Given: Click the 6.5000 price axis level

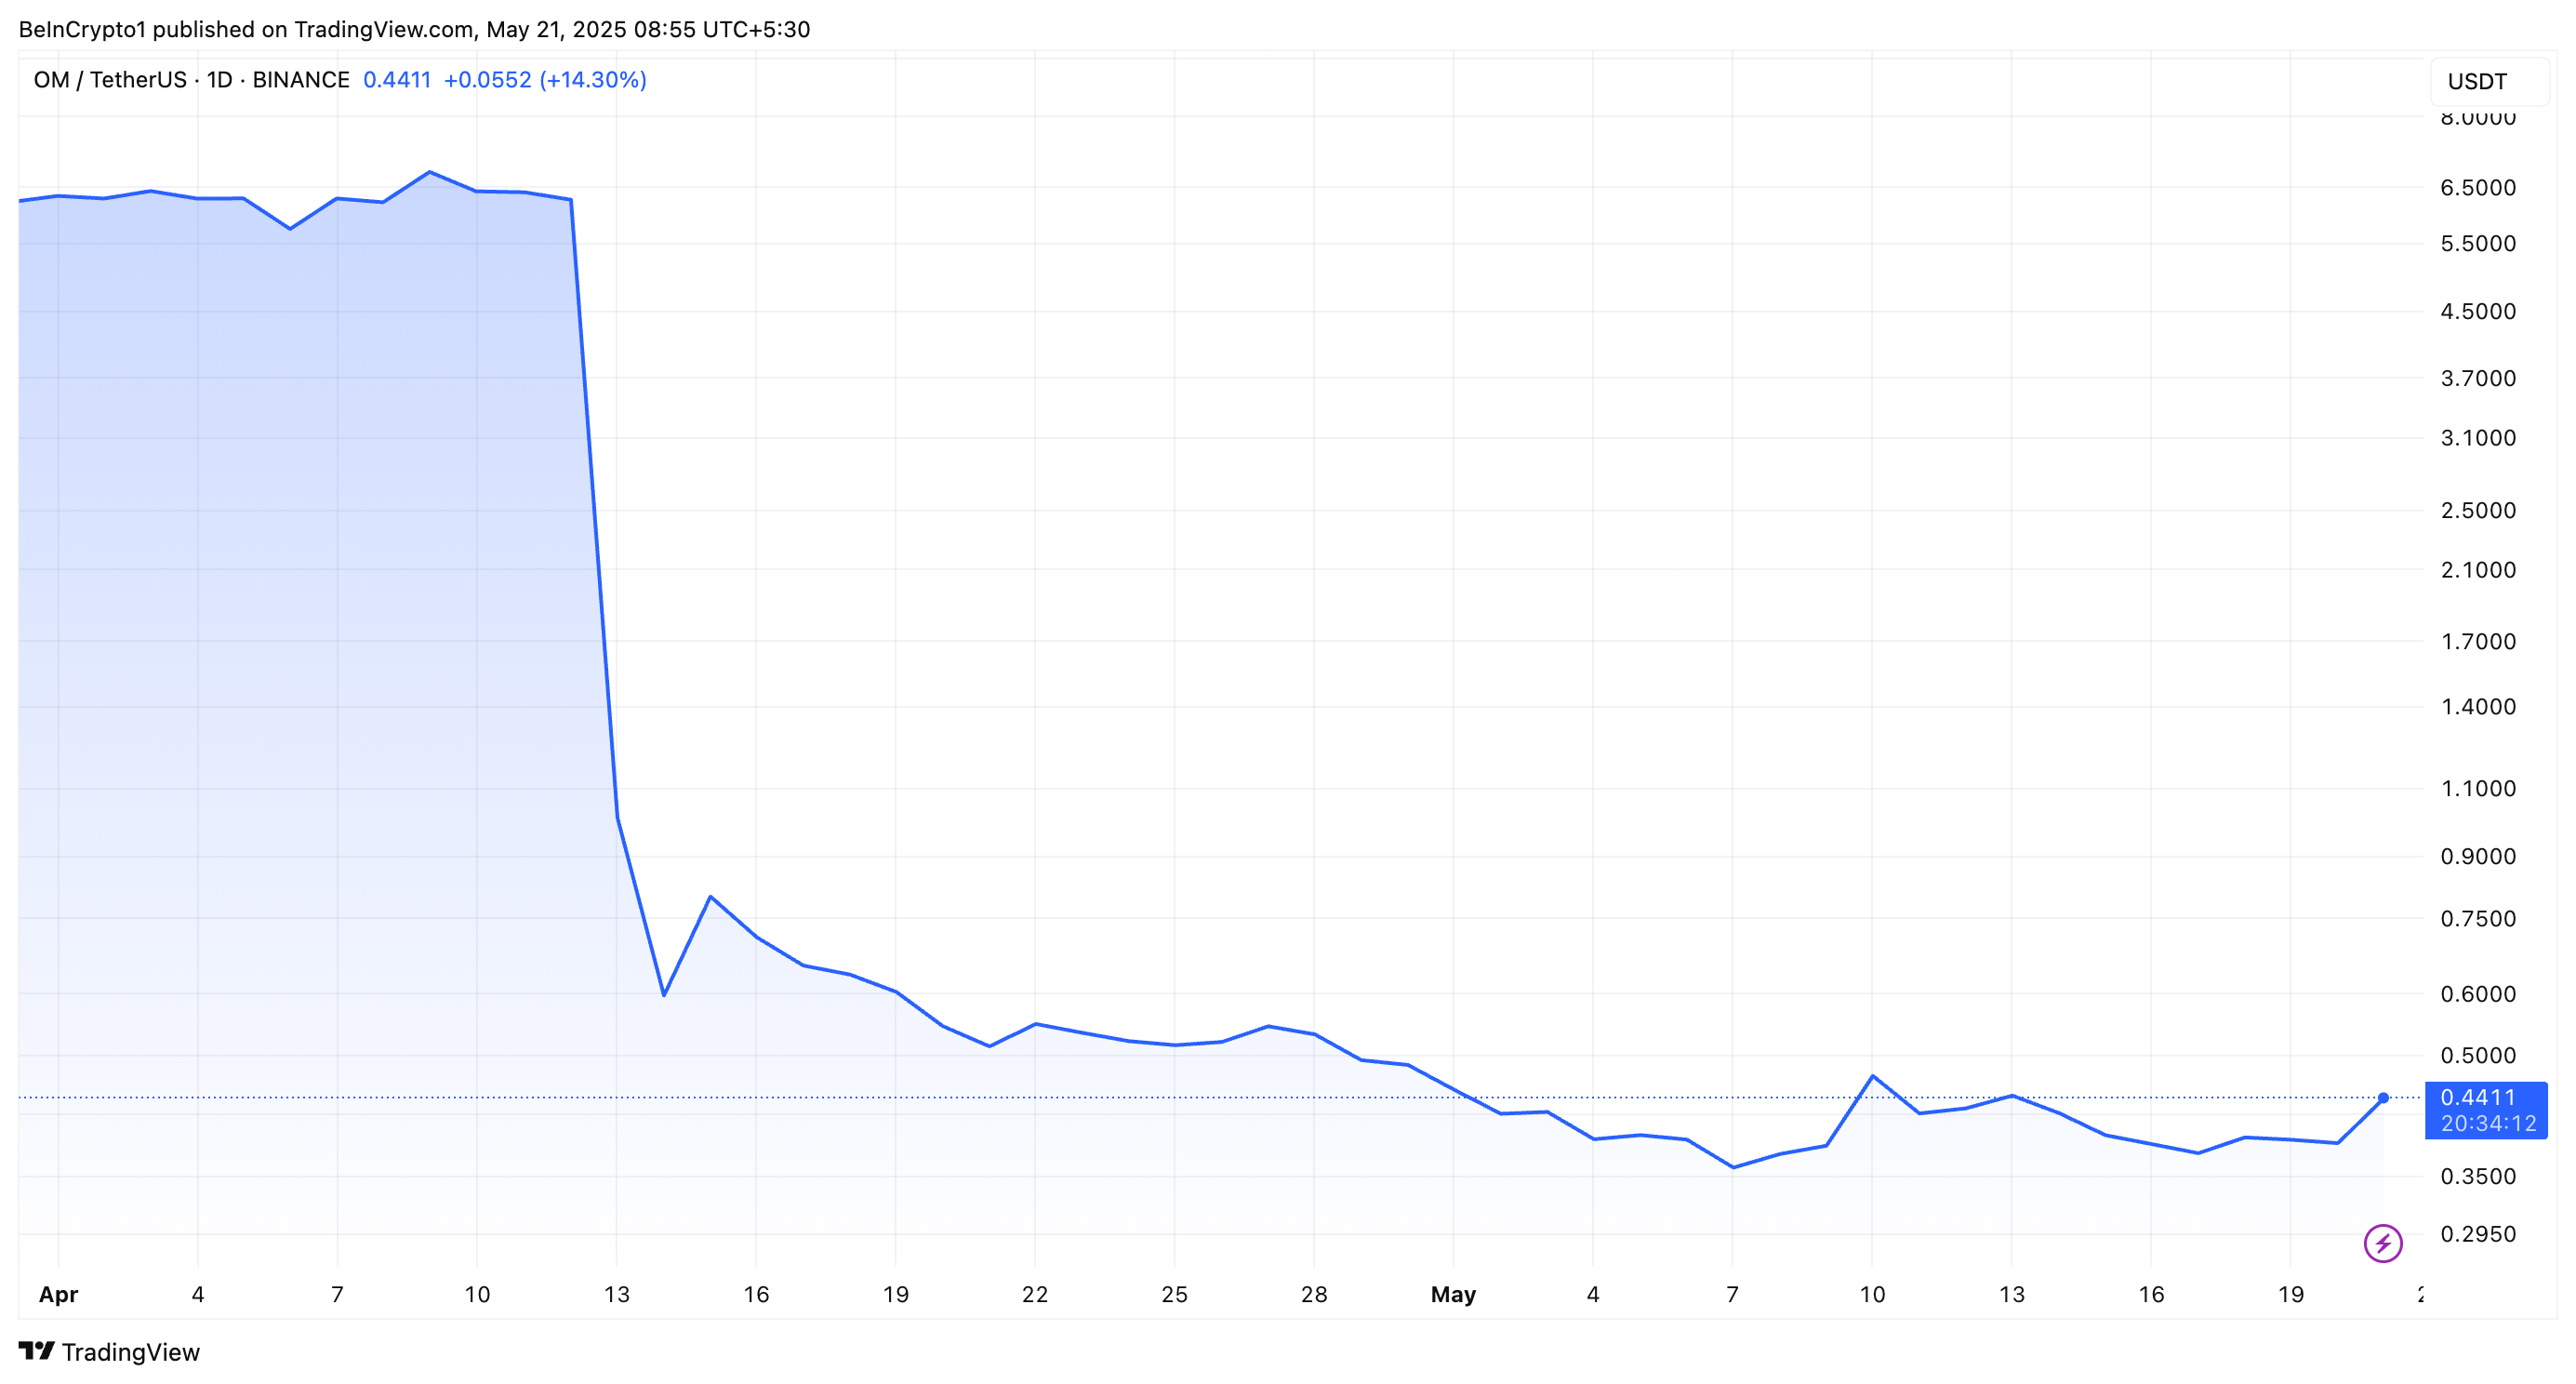Looking at the screenshot, I should (x=2477, y=188).
